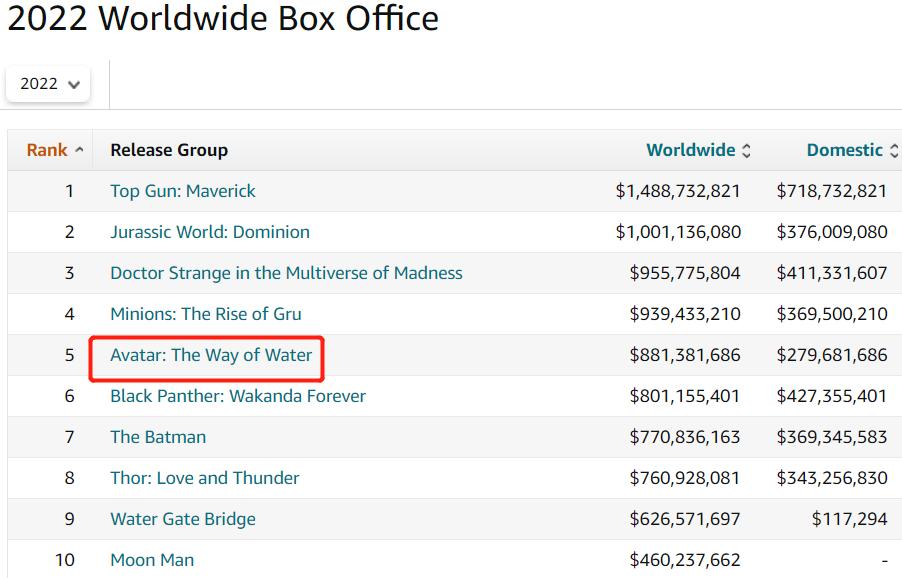Click the Release Group column header
The width and height of the screenshot is (902, 578).
coord(167,149)
